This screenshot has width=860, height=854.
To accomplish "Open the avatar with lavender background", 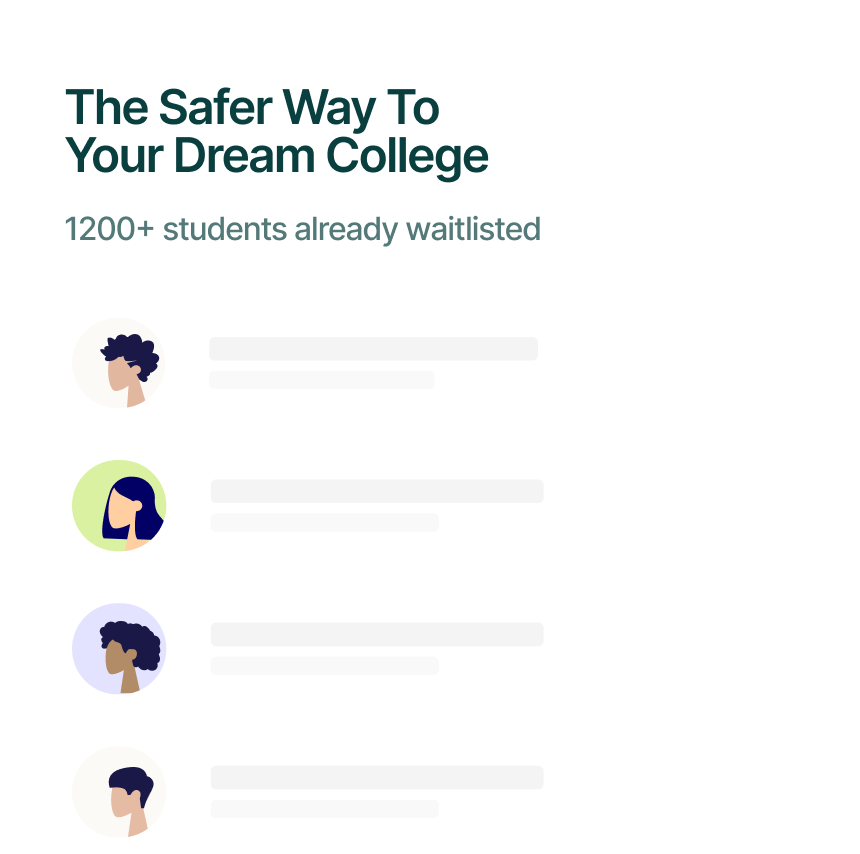I will 119,648.
